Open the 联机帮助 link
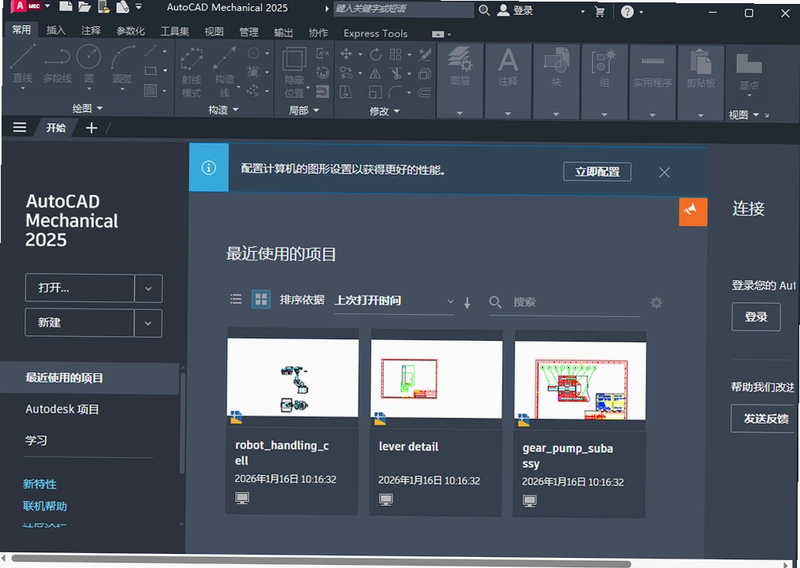 (x=45, y=506)
